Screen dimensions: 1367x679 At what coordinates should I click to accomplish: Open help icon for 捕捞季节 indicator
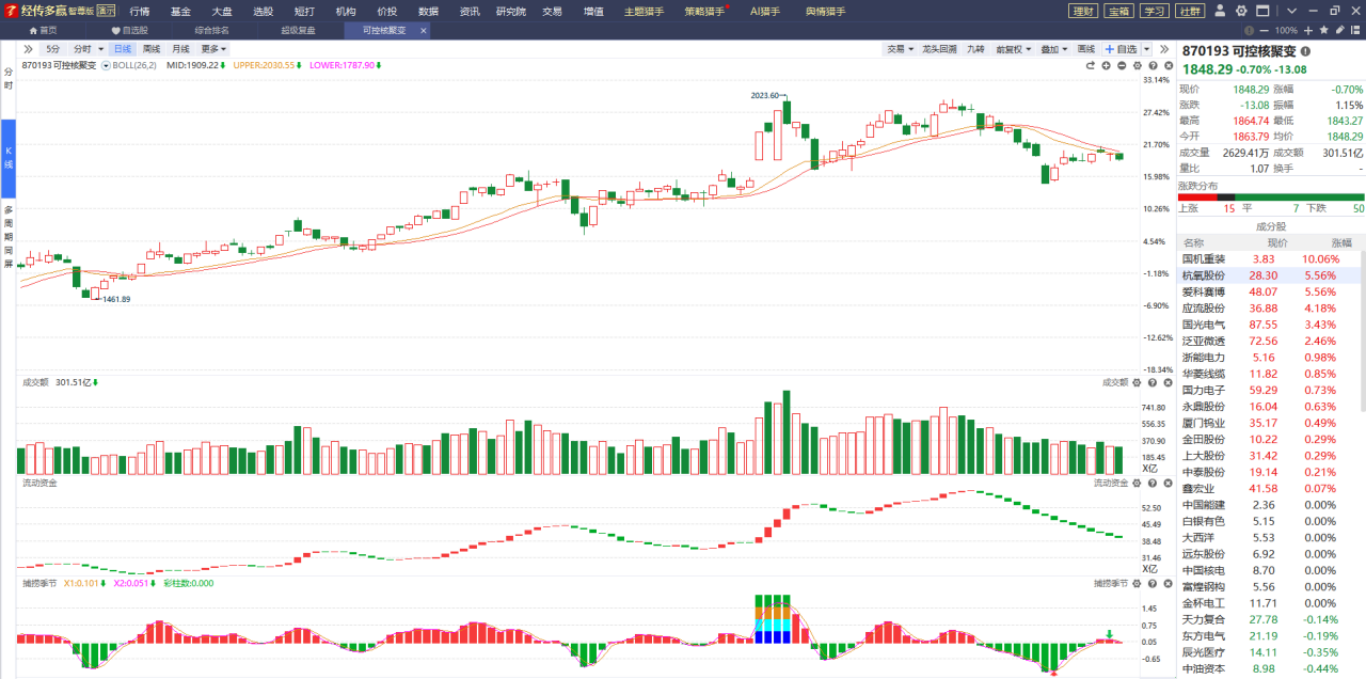click(x=1152, y=583)
